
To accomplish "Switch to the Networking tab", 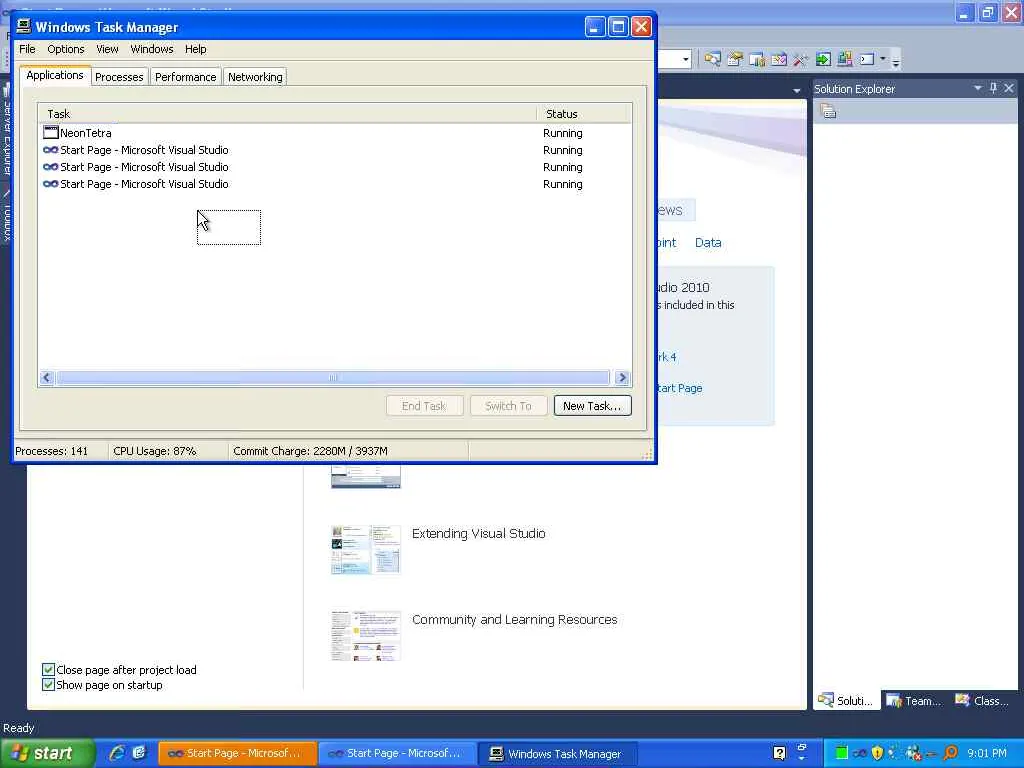I will (255, 77).
